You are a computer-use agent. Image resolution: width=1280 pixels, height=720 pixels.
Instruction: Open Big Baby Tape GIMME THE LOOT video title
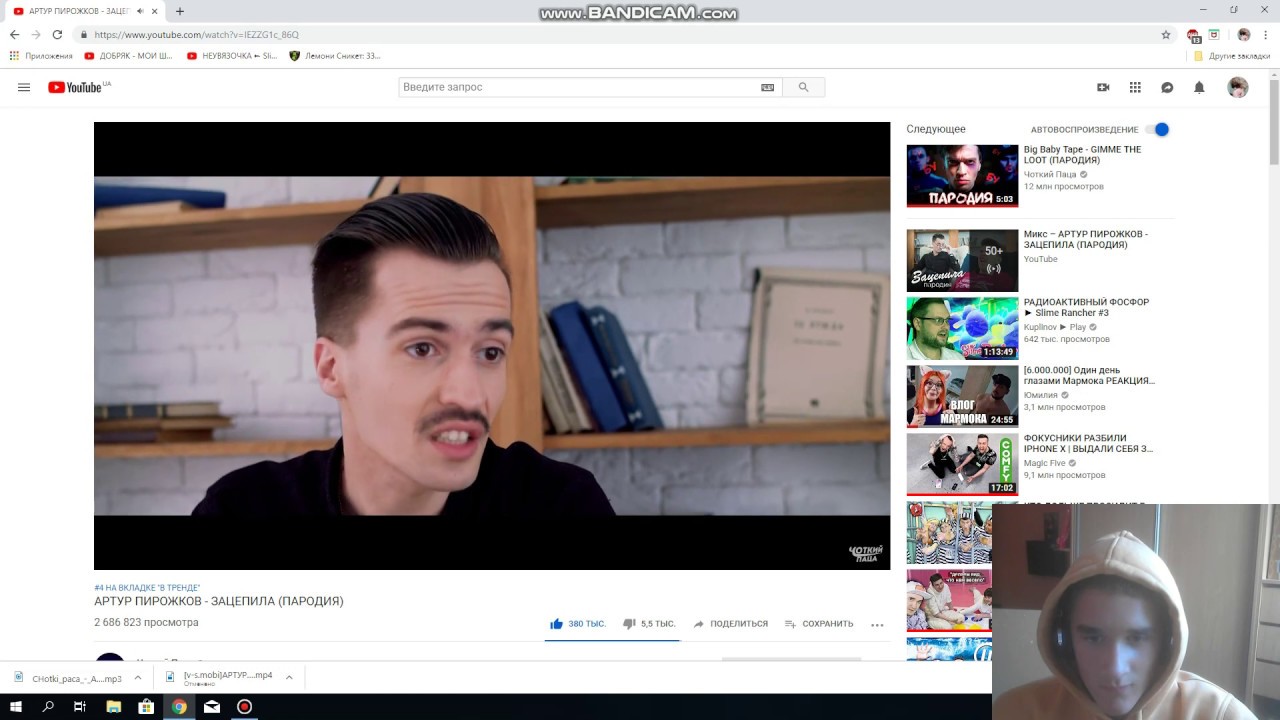1082,155
